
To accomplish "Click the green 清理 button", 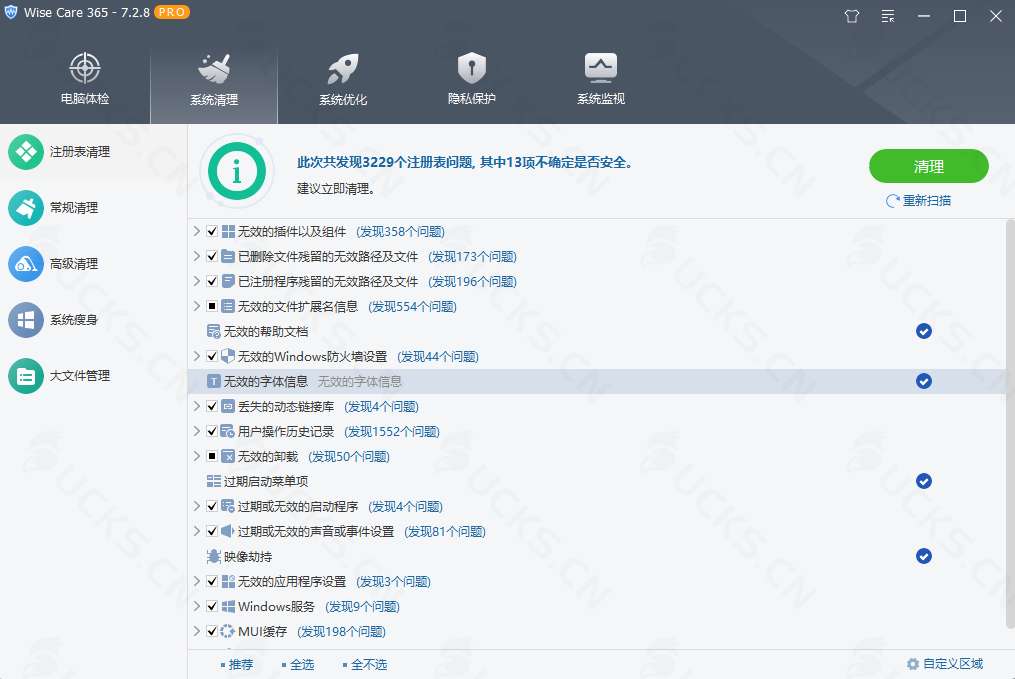I will [x=929, y=166].
